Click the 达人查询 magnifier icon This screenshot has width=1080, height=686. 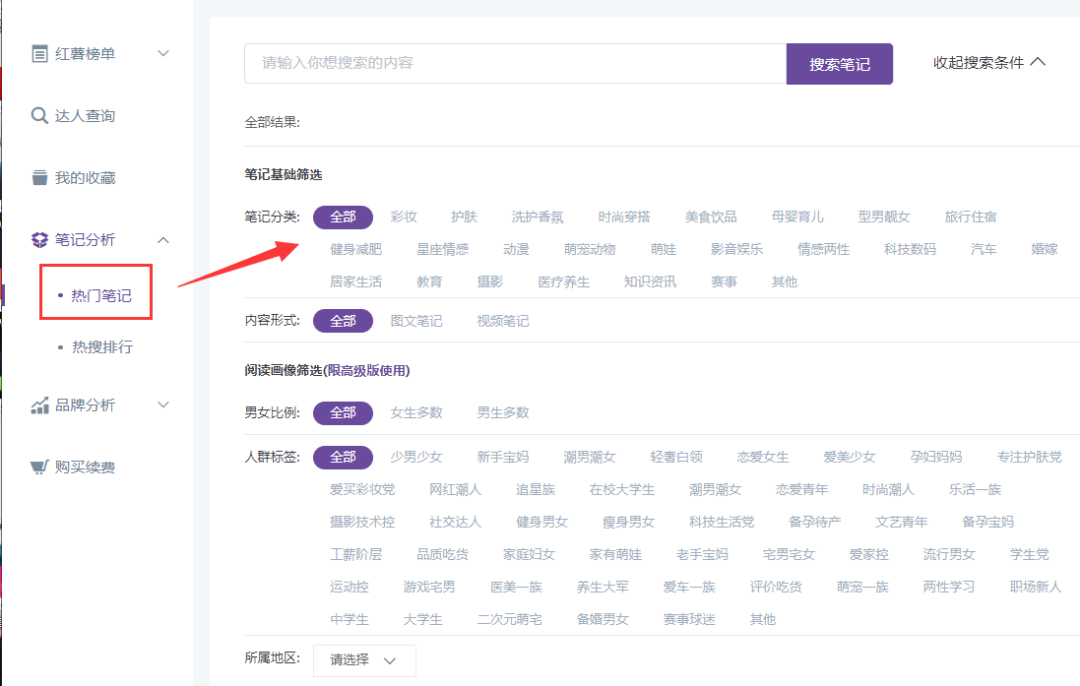click(x=40, y=116)
